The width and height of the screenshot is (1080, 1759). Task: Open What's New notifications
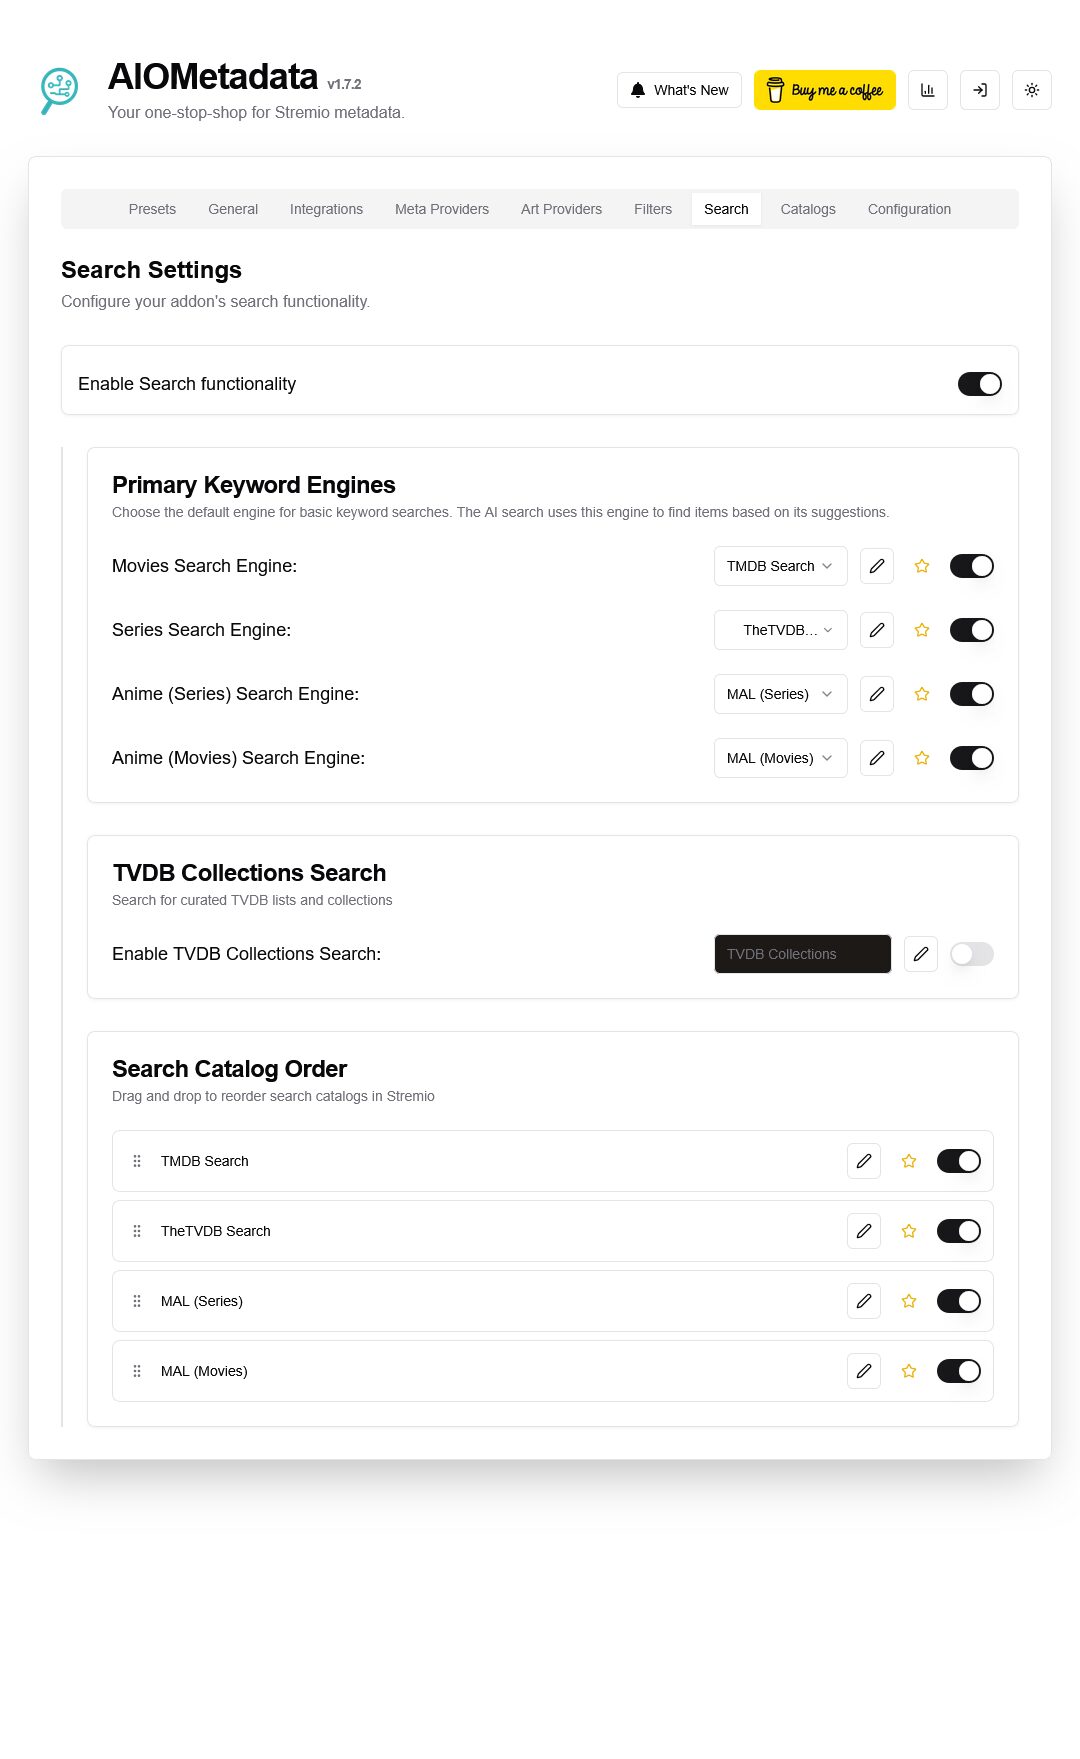pos(679,89)
